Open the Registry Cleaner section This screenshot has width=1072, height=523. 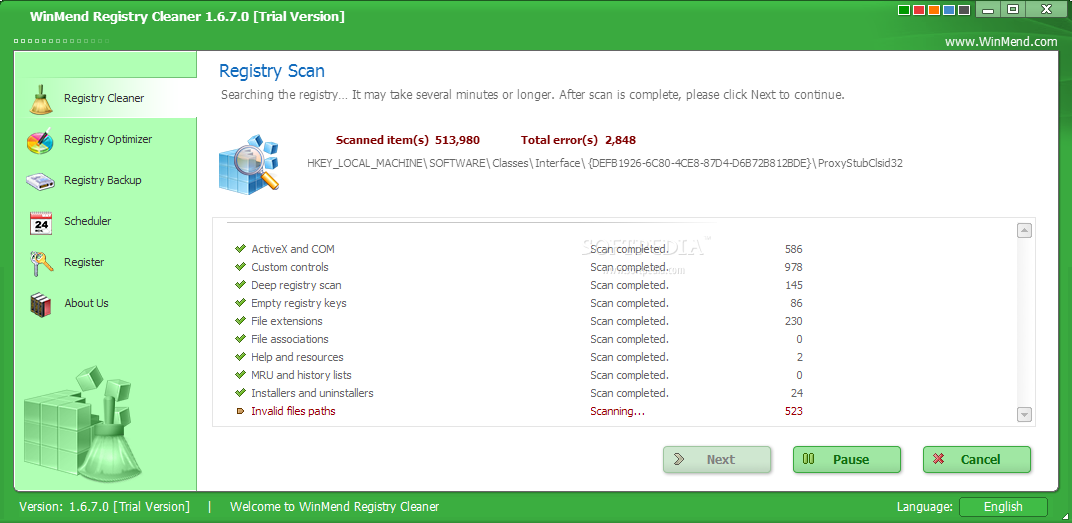click(x=106, y=98)
